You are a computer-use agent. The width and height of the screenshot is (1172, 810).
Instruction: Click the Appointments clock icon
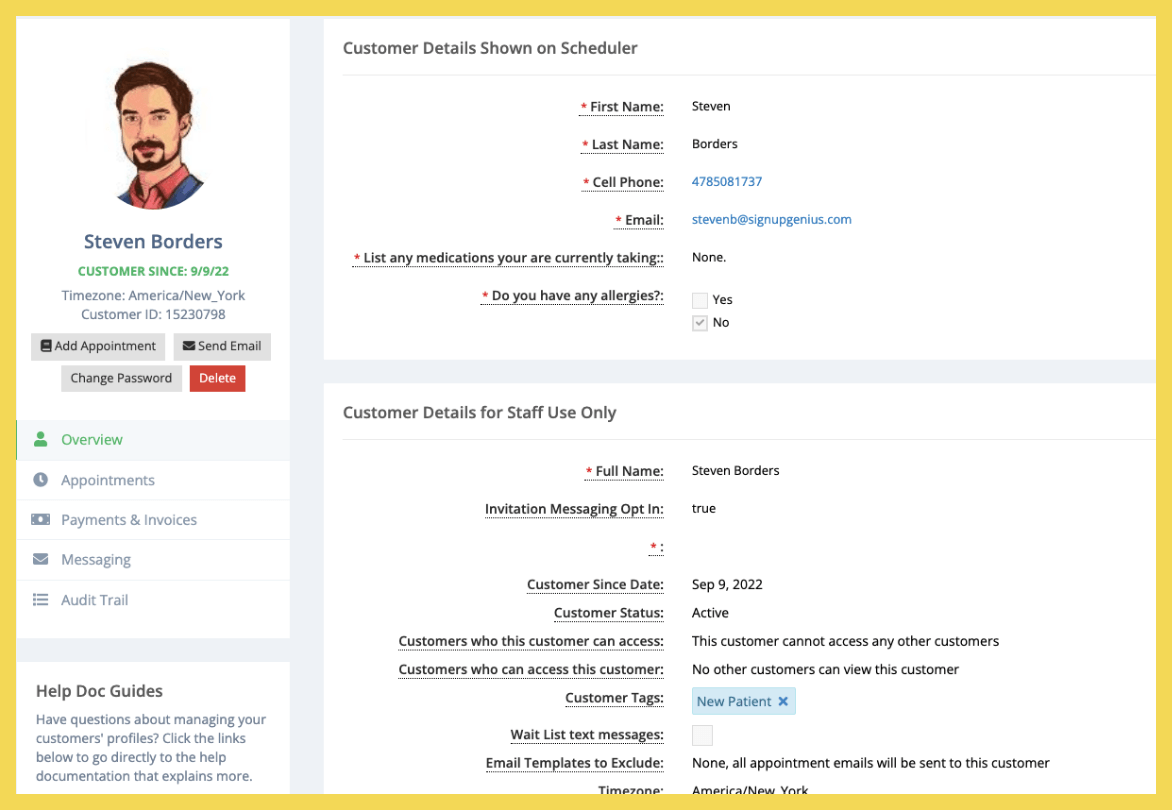coord(40,480)
